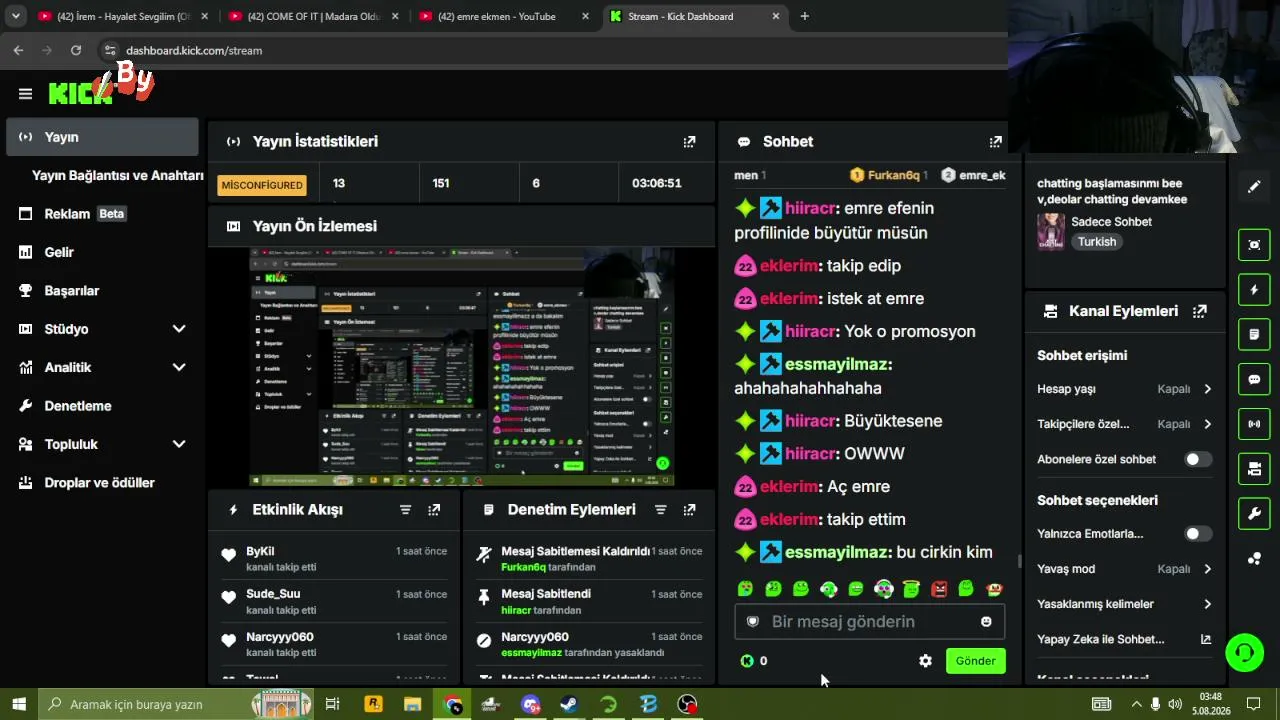The width and height of the screenshot is (1280, 720).
Task: Click the green Gönder send button
Action: (x=975, y=661)
